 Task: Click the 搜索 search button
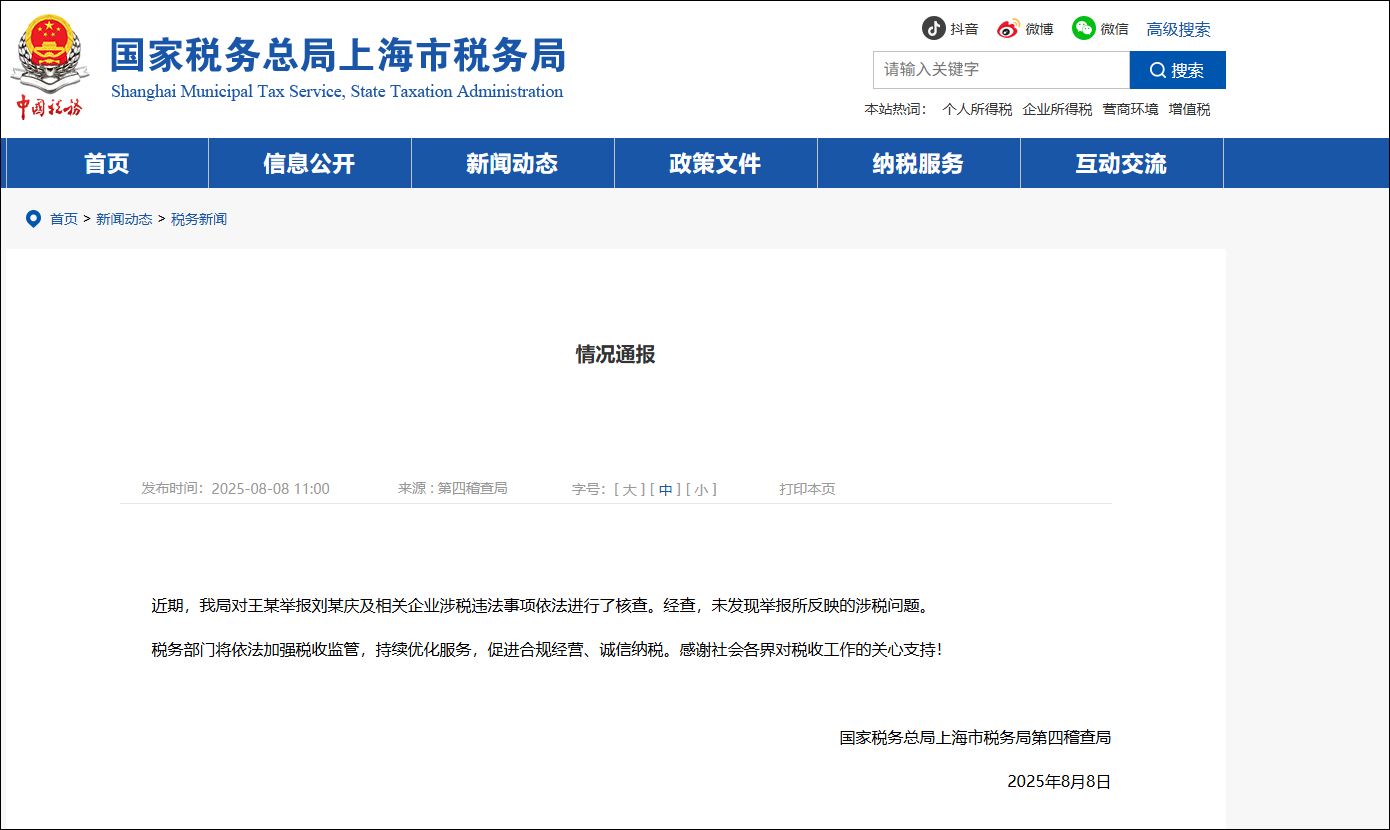pos(1177,70)
